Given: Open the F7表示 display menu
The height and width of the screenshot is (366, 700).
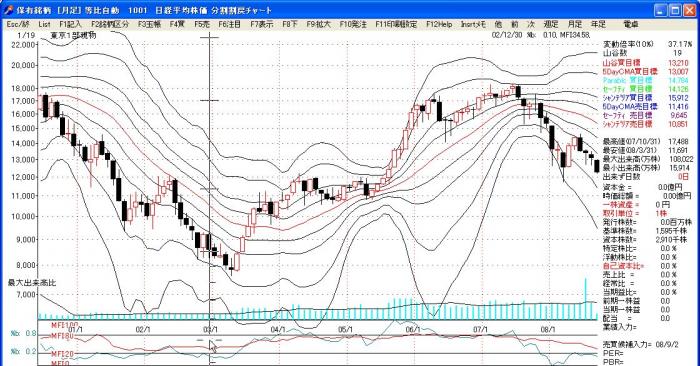Looking at the screenshot, I should click(262, 24).
